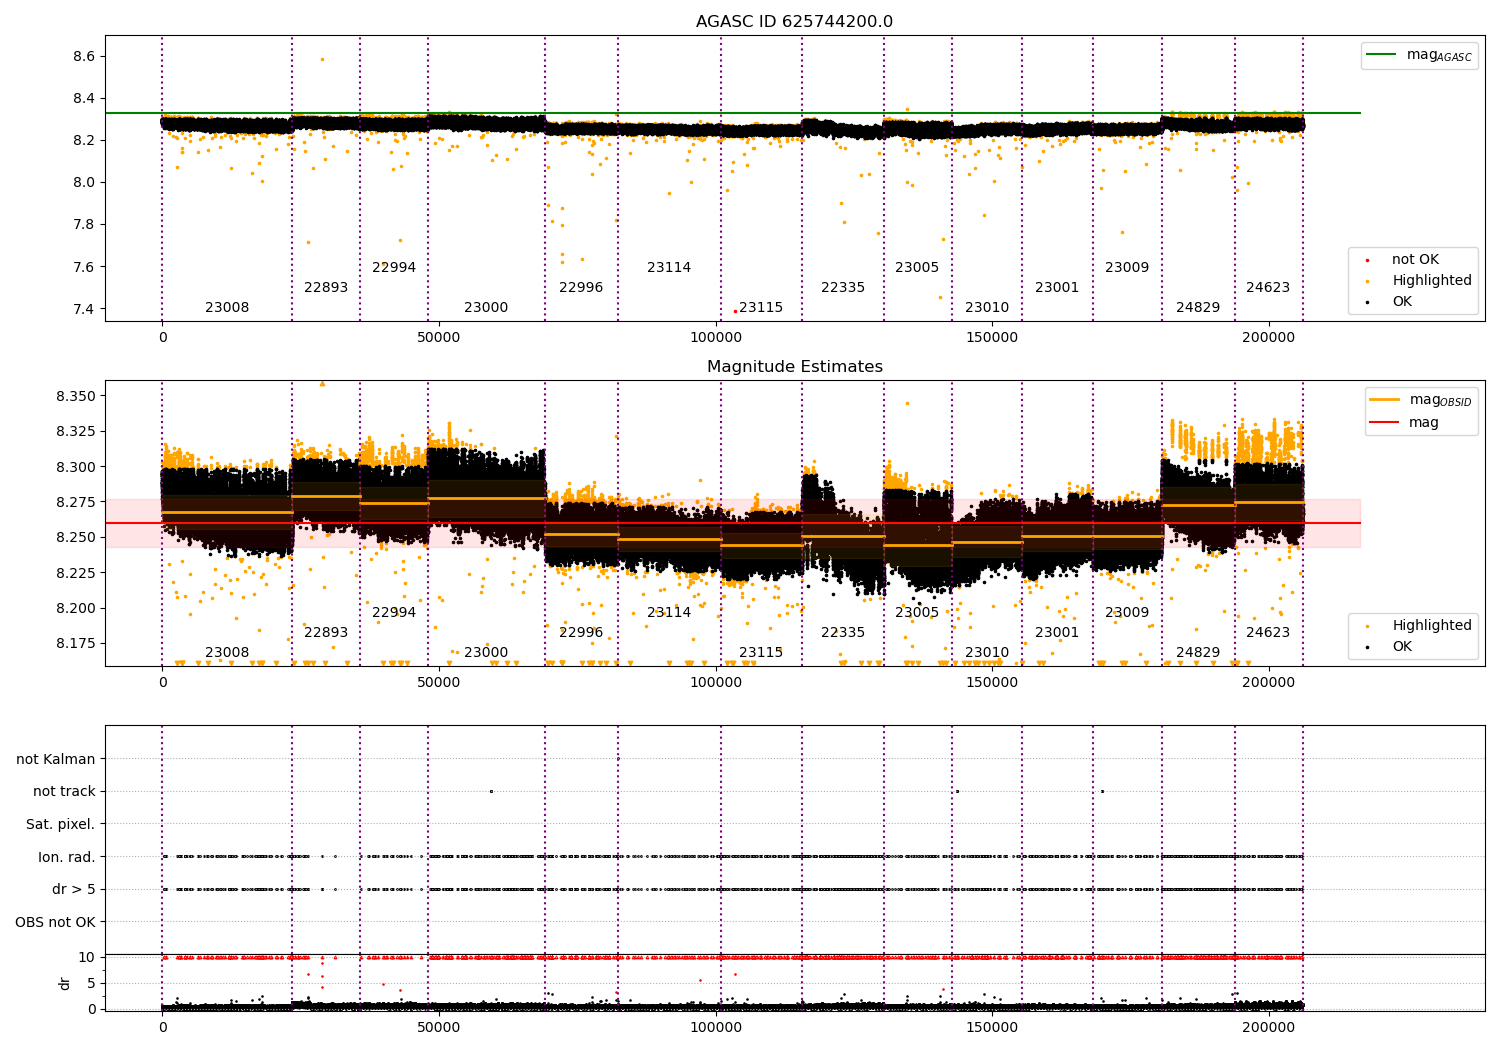The width and height of the screenshot is (1500, 1050).
Task: Click the 'not track' y-axis label
Action: [64, 792]
